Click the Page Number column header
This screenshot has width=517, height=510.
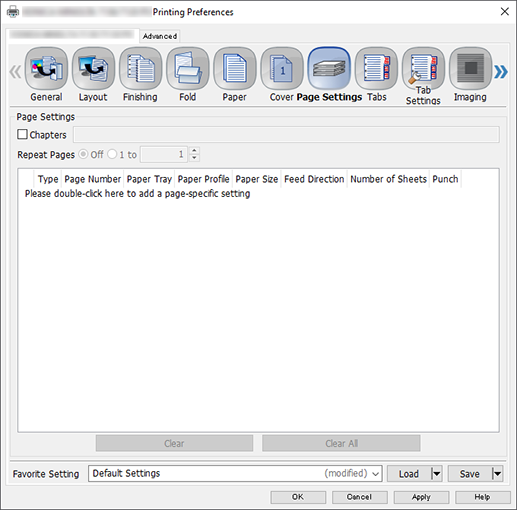click(93, 179)
